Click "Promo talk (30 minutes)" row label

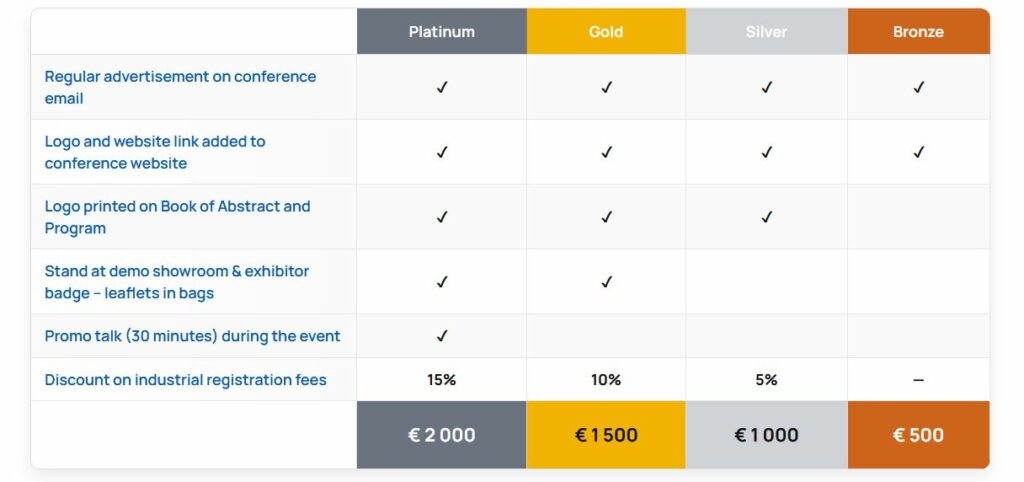pyautogui.click(x=192, y=336)
